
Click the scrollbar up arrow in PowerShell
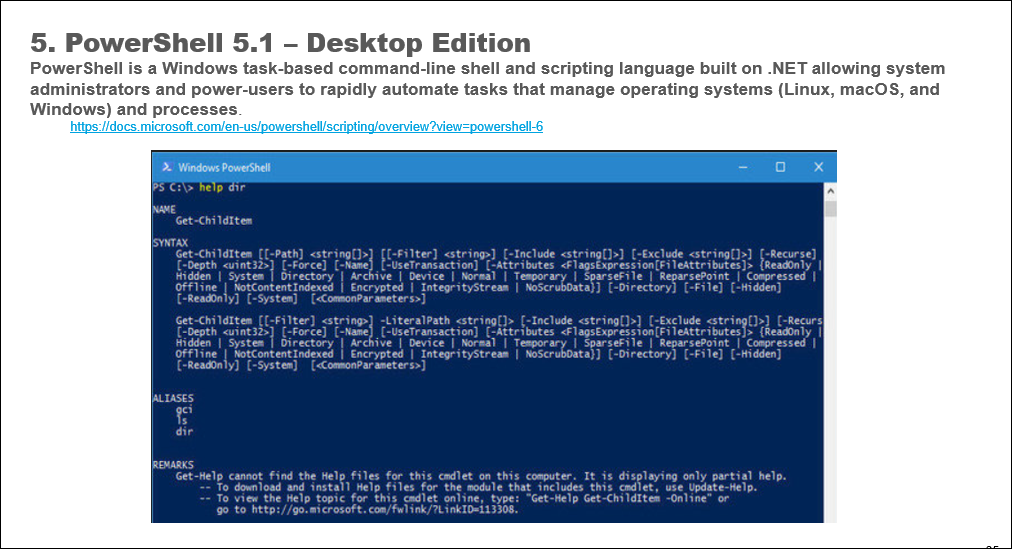831,191
